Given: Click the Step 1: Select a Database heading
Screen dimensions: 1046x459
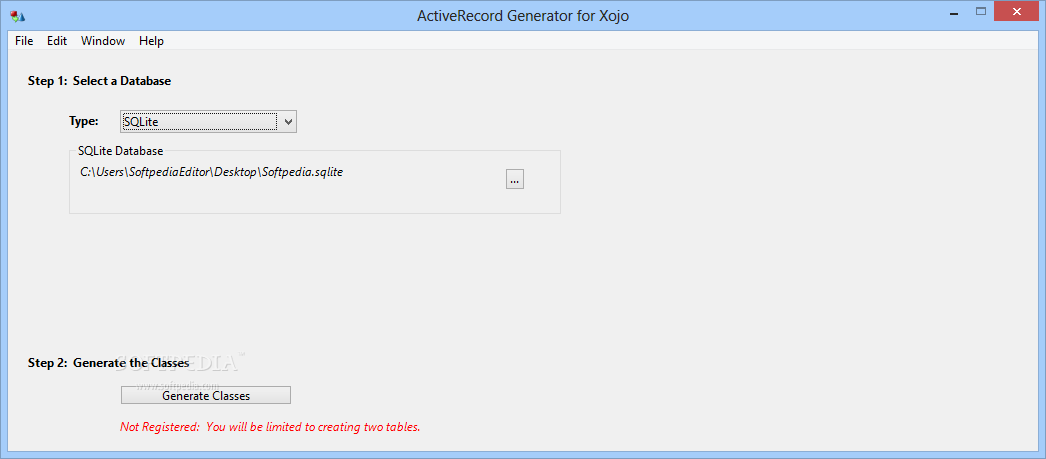Looking at the screenshot, I should [99, 81].
